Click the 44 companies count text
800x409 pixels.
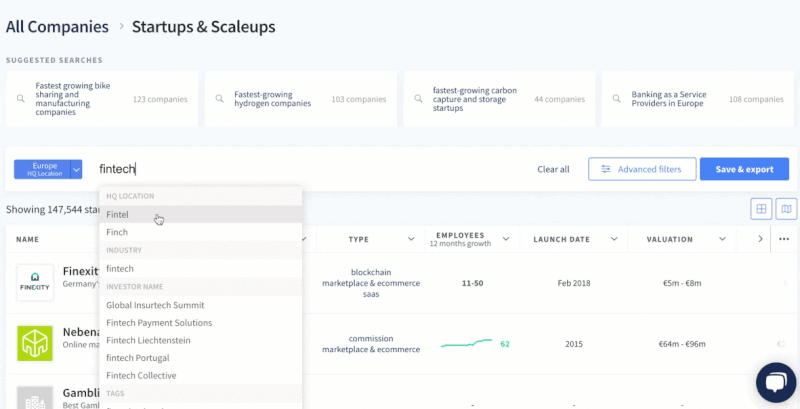click(x=560, y=99)
